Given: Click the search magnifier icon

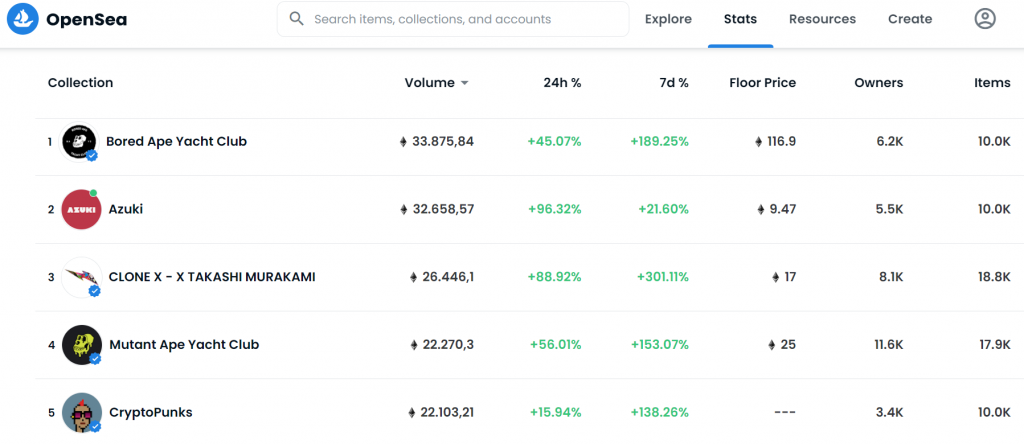Looking at the screenshot, I should [296, 19].
